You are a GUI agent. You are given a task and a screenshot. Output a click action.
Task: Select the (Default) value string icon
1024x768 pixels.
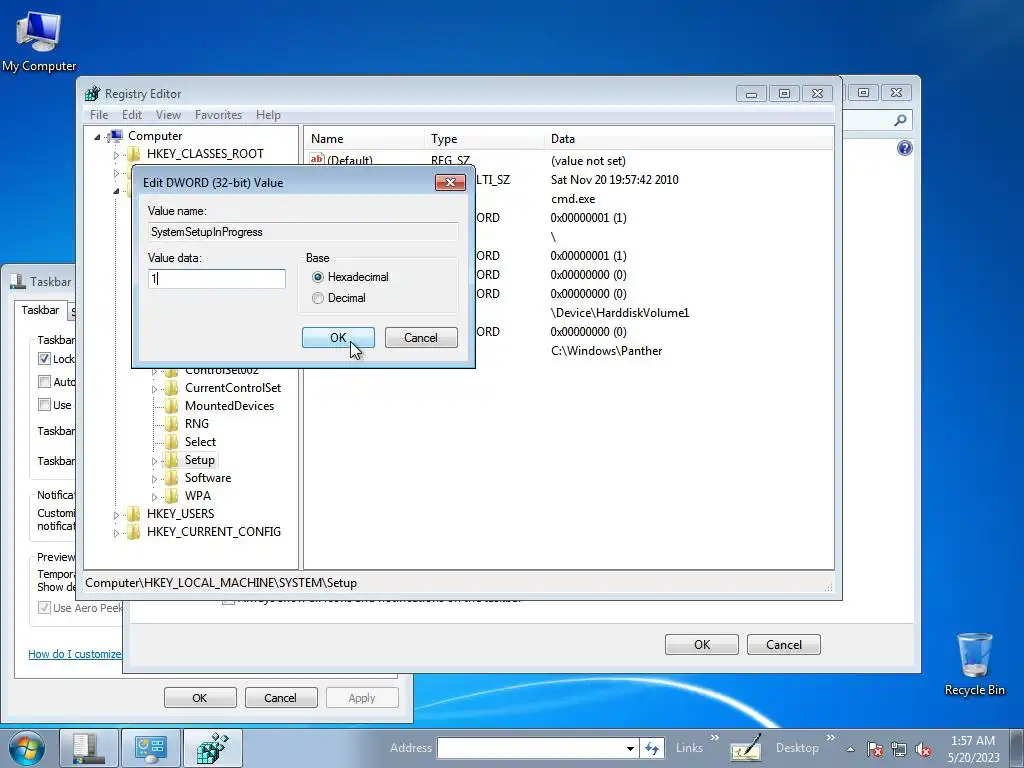pos(317,159)
